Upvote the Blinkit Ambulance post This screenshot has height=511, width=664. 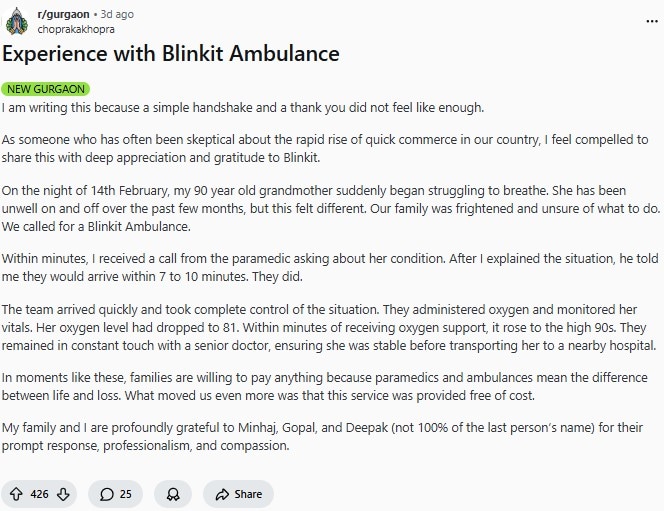coord(16,494)
